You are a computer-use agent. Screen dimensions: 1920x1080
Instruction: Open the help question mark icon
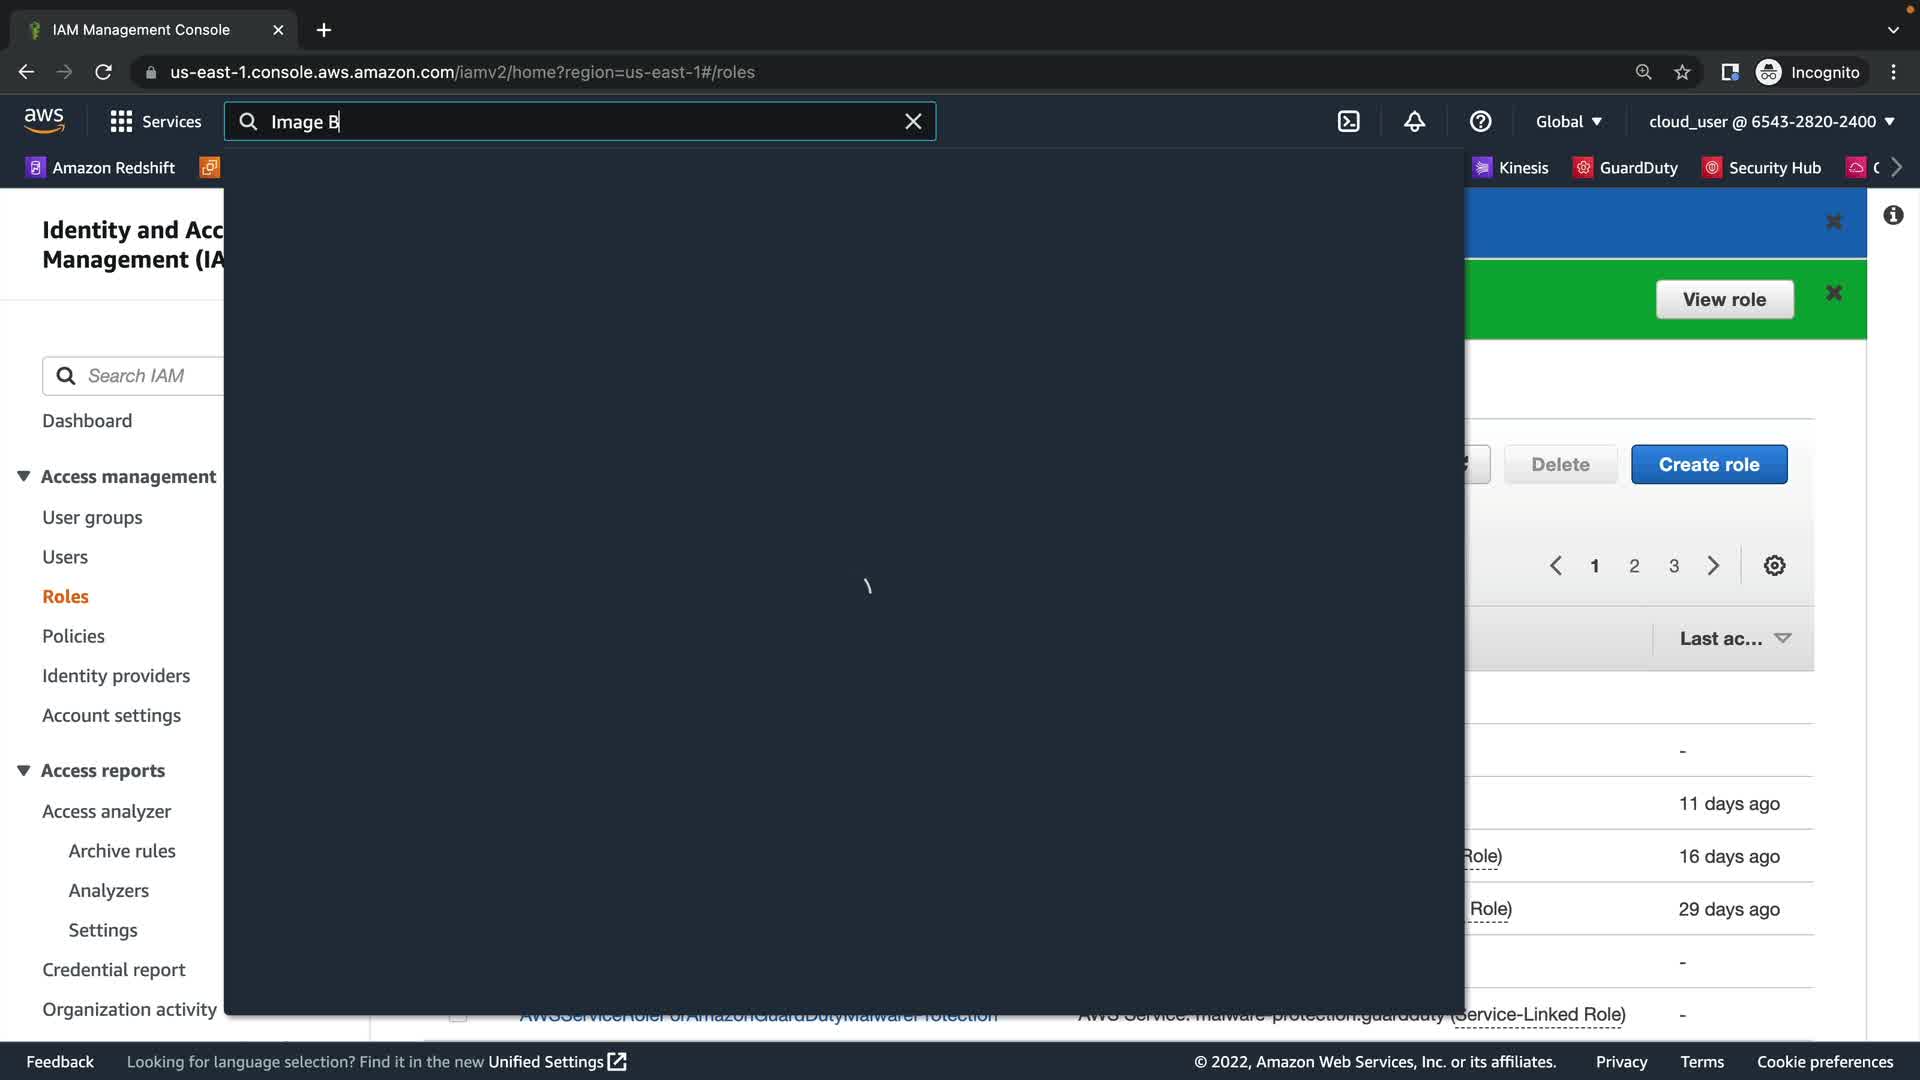pos(1480,121)
